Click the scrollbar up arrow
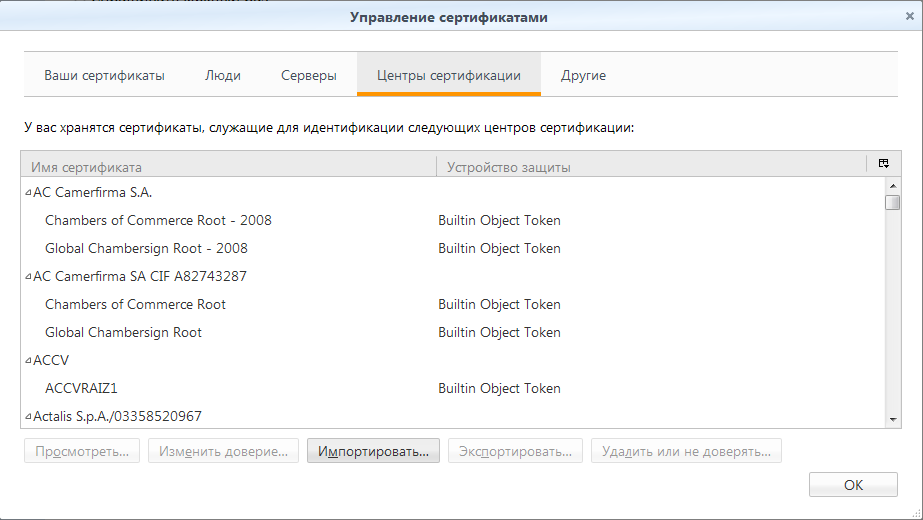Image resolution: width=923 pixels, height=520 pixels. (x=893, y=187)
